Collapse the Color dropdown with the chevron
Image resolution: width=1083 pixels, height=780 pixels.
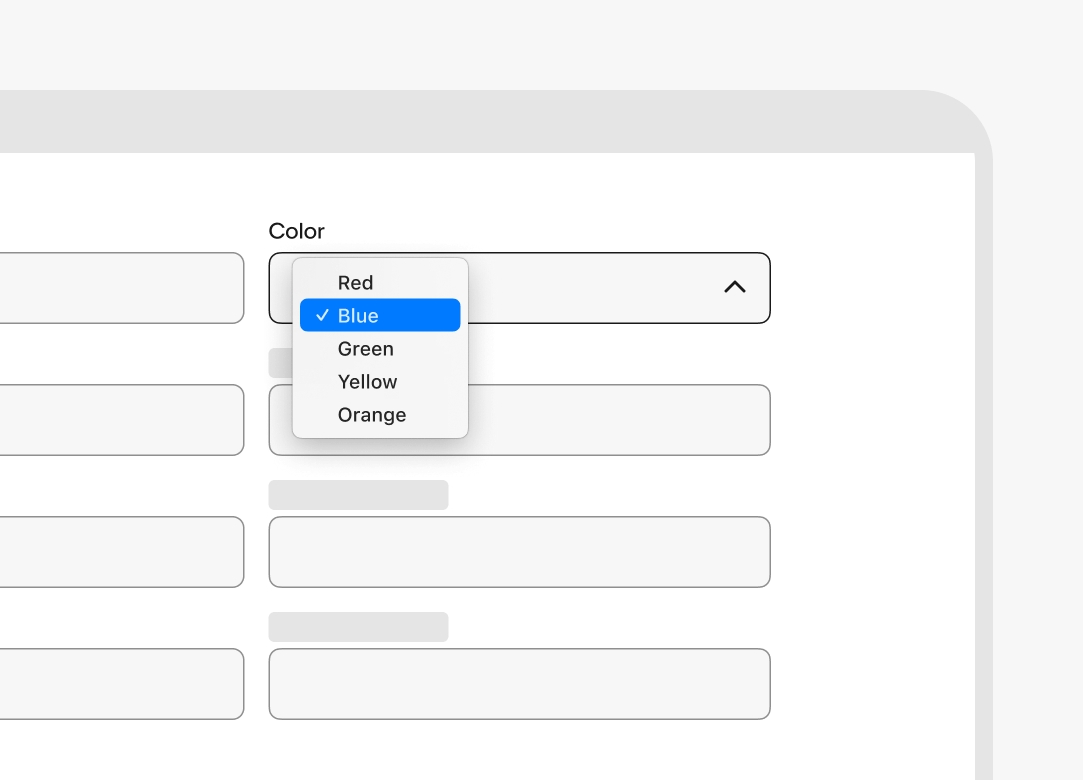pyautogui.click(x=735, y=287)
